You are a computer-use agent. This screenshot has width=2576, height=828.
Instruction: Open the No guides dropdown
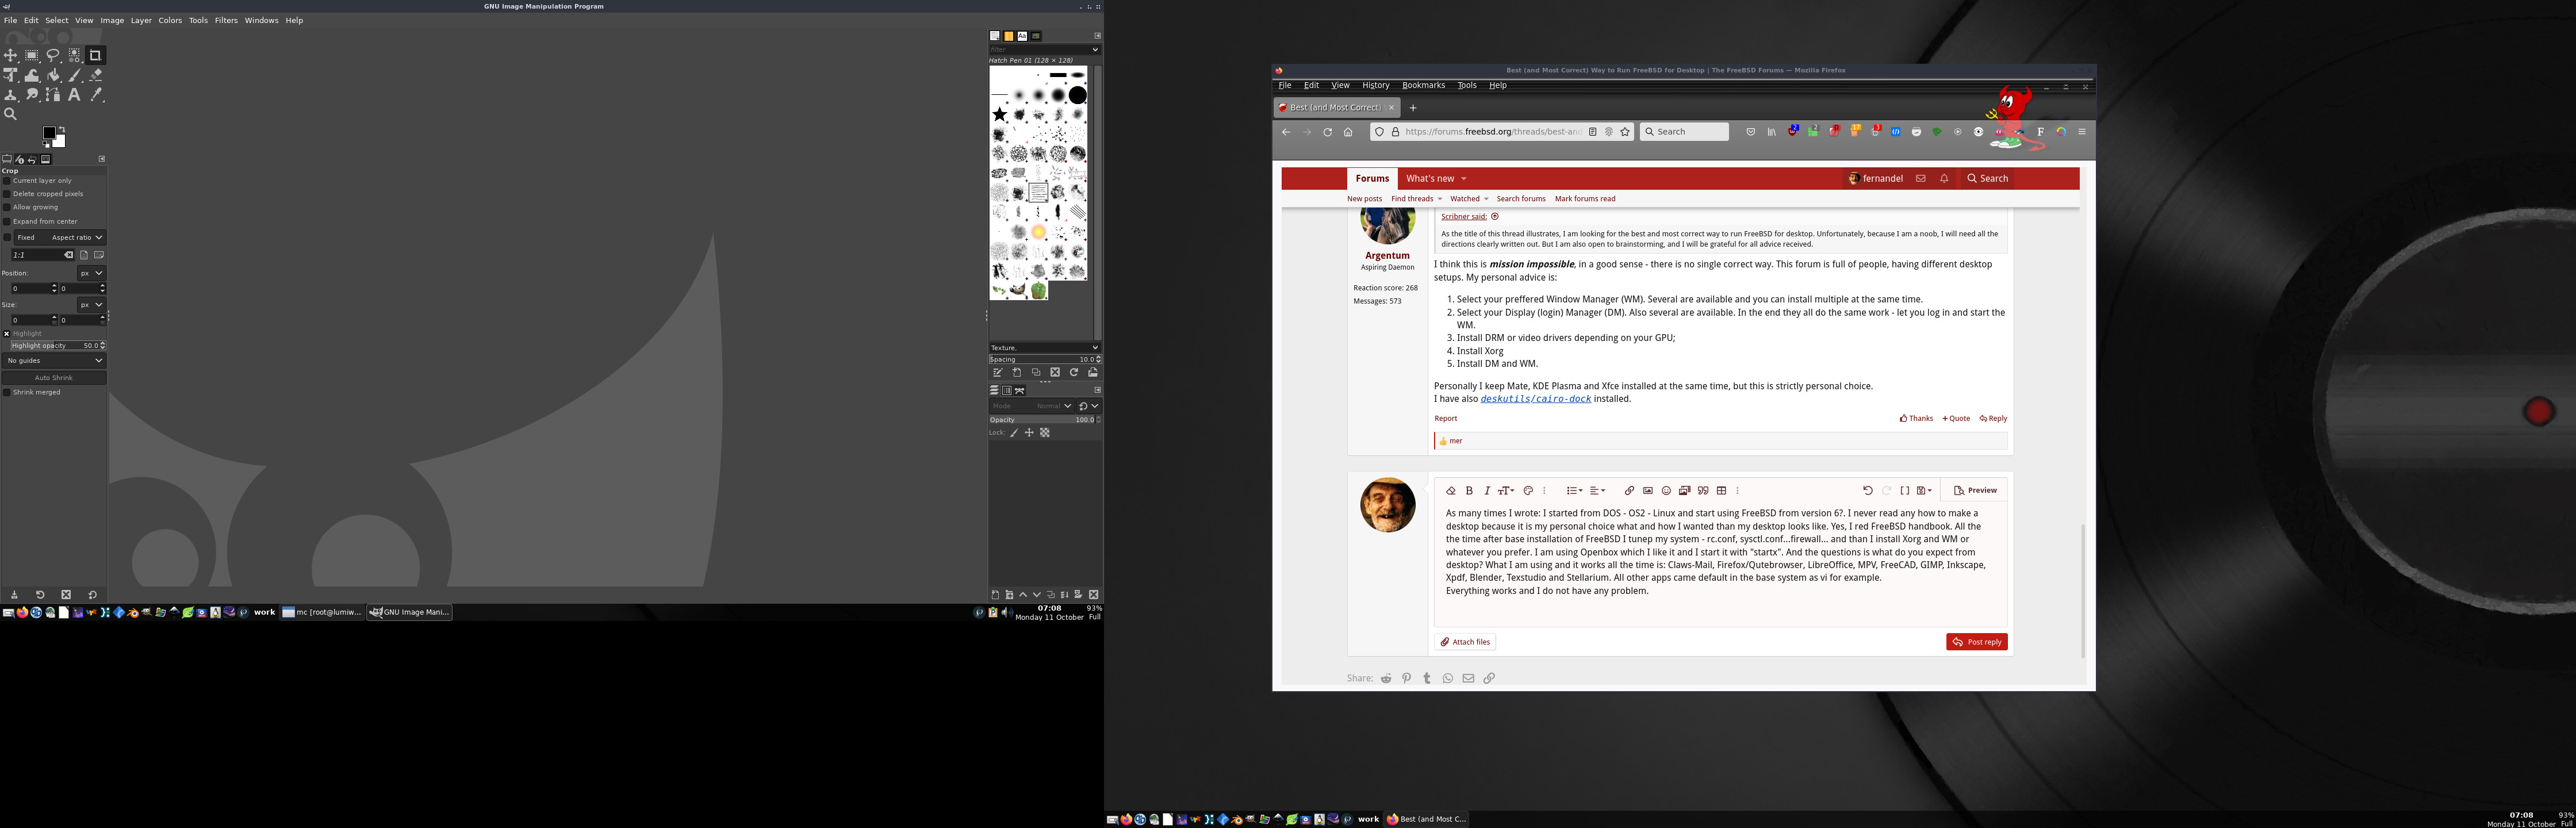54,361
